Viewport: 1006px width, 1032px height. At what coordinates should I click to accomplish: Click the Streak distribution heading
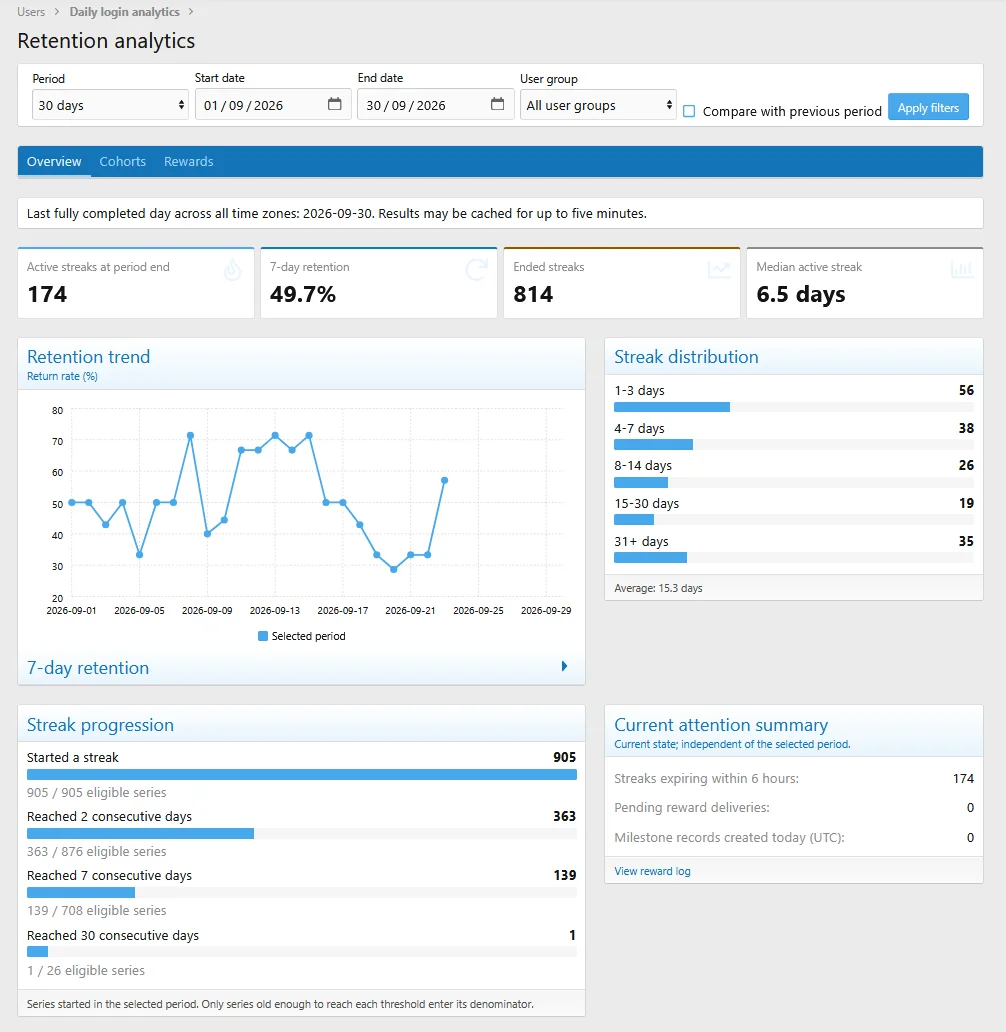click(686, 357)
